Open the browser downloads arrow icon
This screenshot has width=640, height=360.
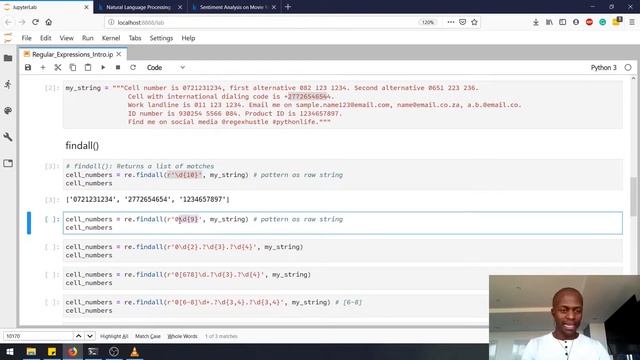point(536,22)
